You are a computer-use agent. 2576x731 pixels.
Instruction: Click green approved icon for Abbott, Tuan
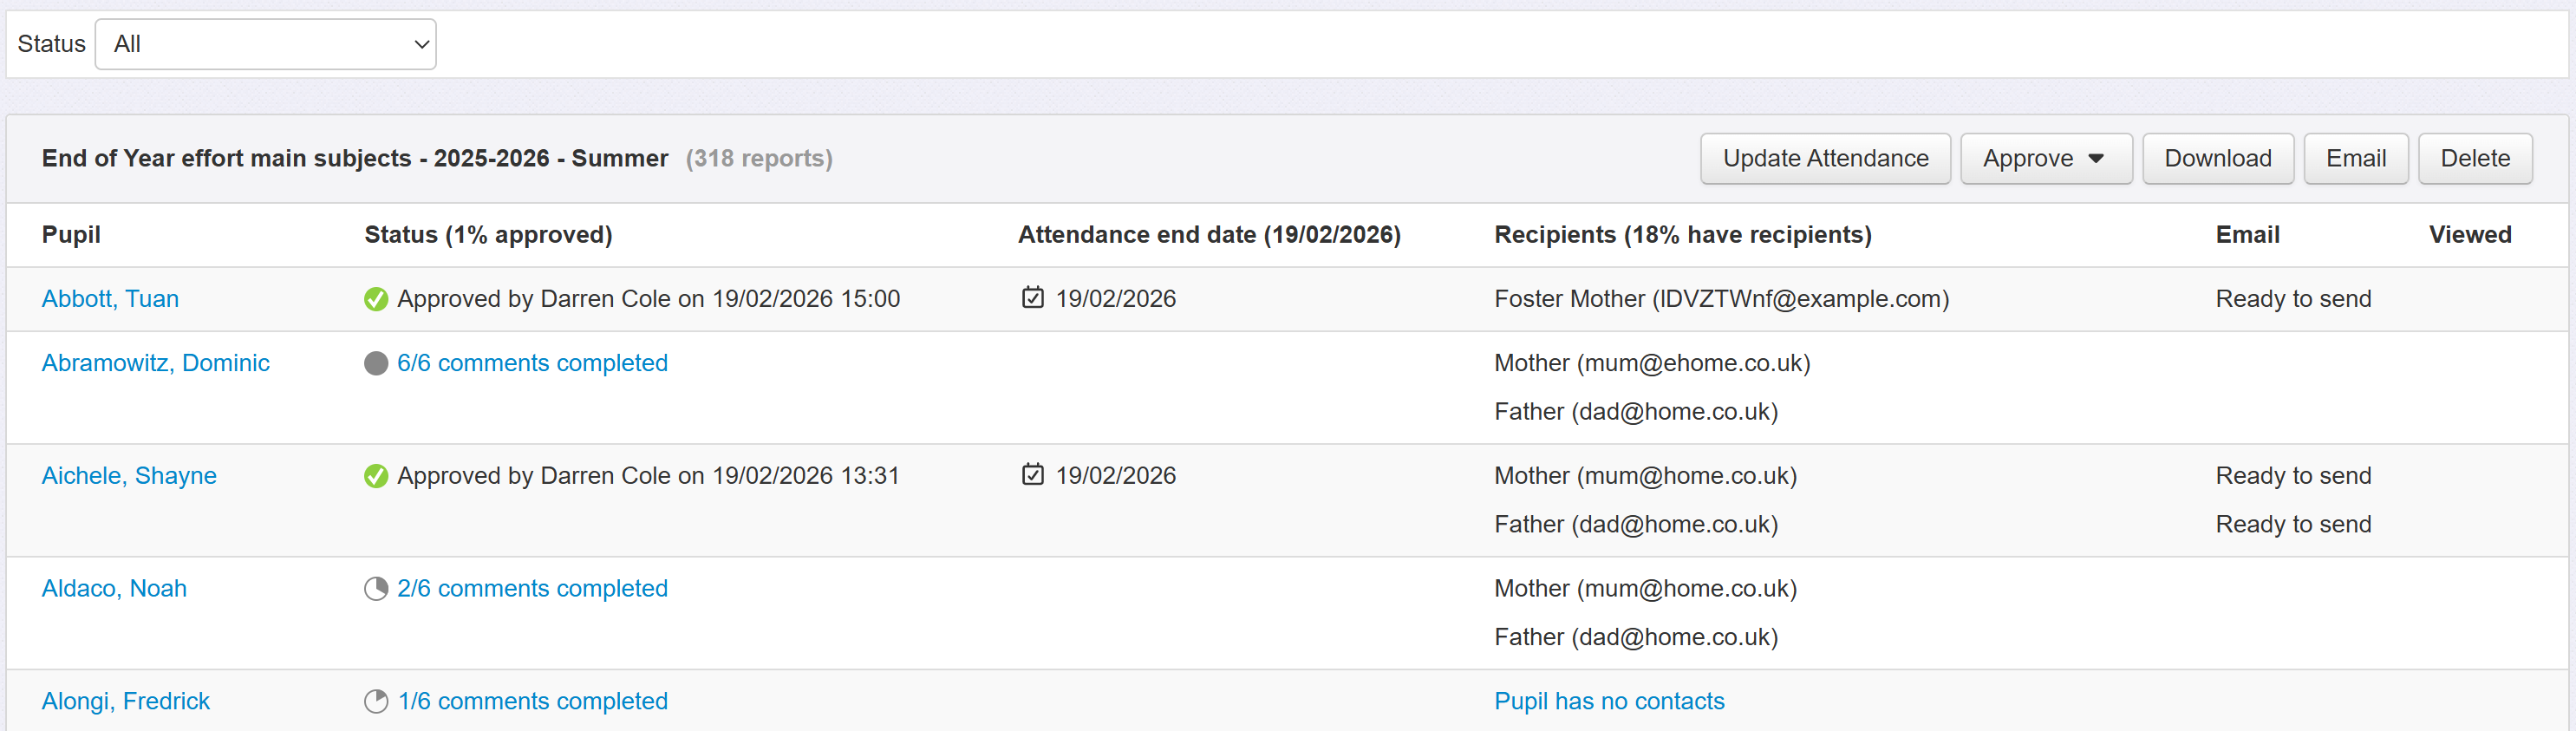(376, 299)
